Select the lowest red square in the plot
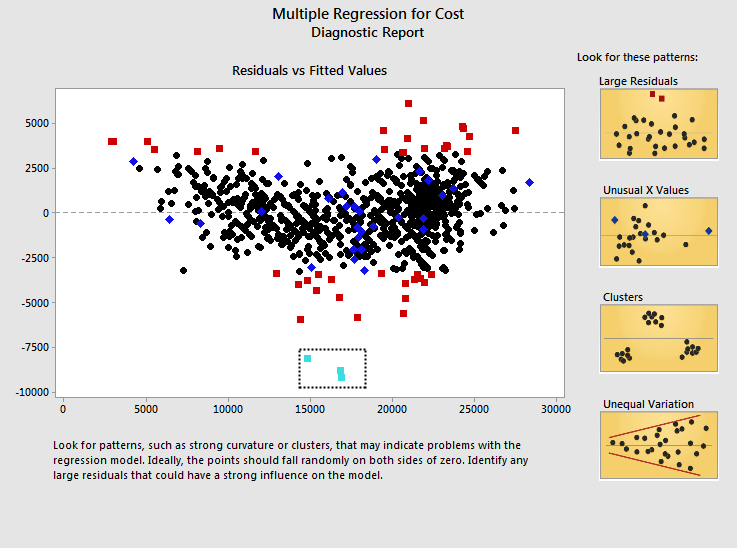The image size is (737, 548). coord(300,320)
